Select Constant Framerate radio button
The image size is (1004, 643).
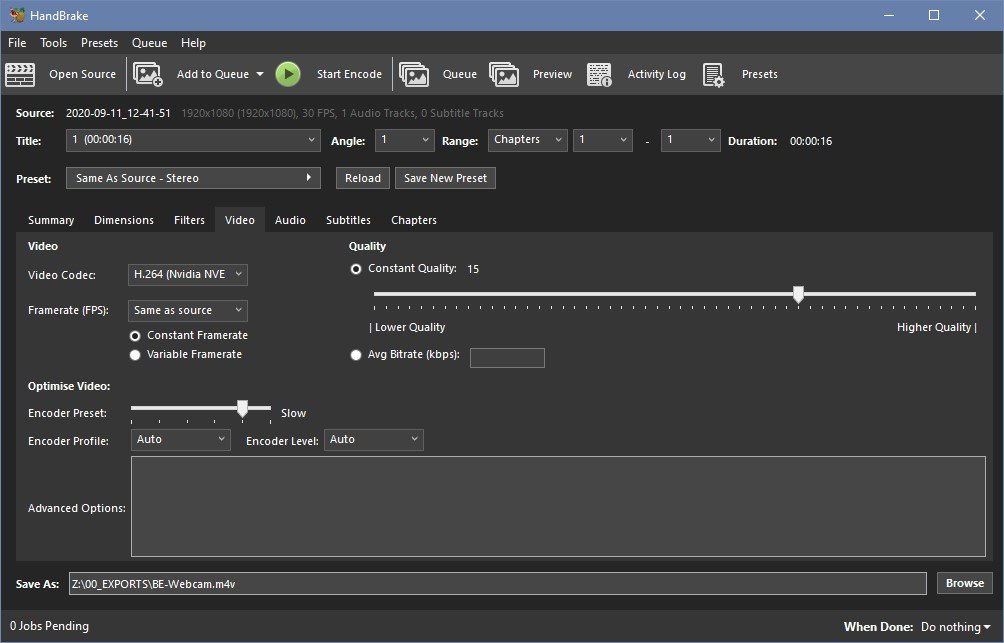point(135,336)
